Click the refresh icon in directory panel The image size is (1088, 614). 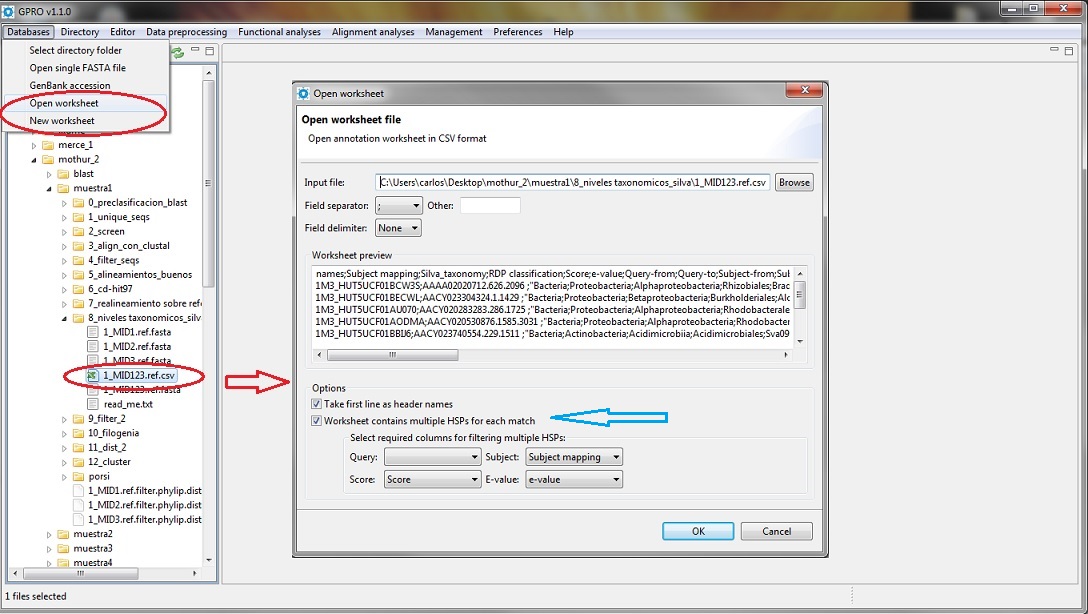(x=178, y=52)
